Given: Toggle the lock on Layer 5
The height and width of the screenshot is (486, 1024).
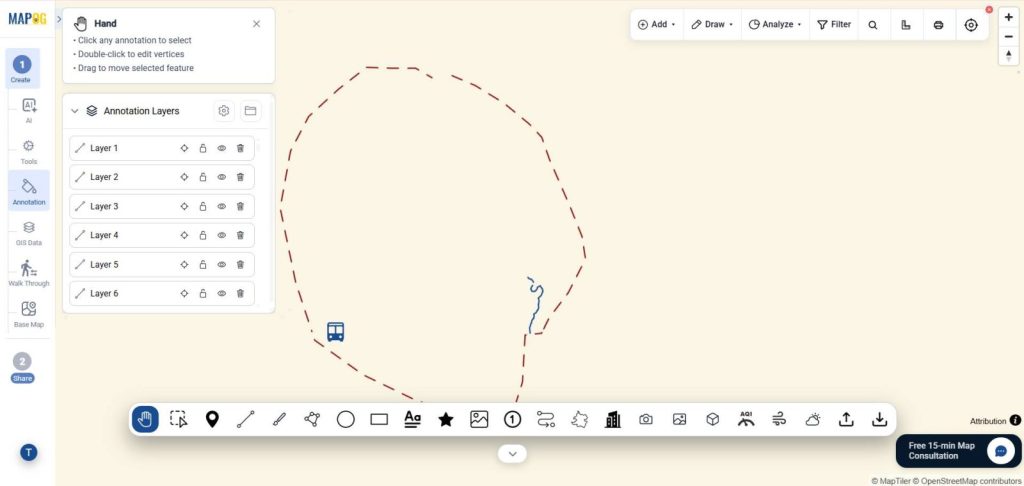Looking at the screenshot, I should 202,265.
